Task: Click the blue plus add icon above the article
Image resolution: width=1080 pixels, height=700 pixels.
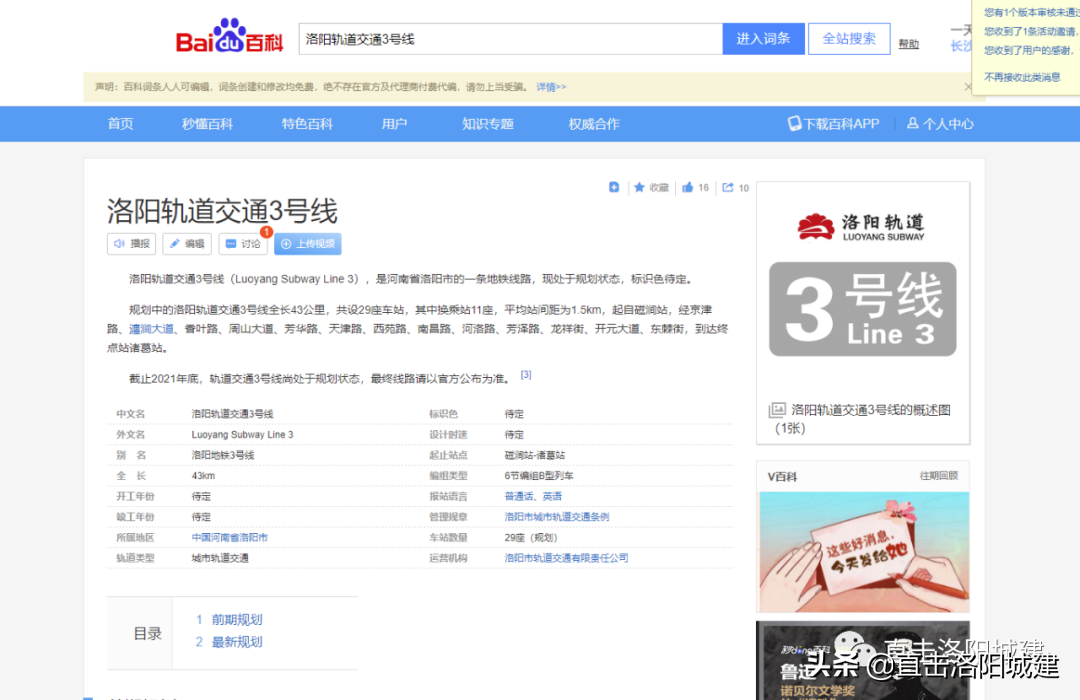Action: (x=614, y=187)
